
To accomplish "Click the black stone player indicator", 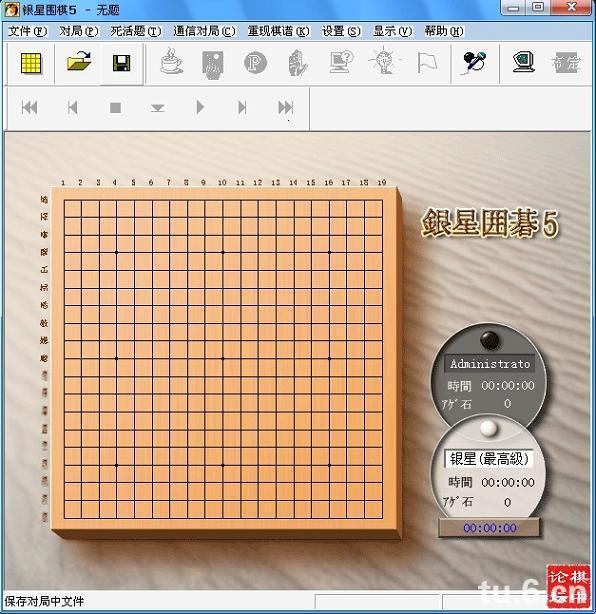I will [489, 340].
